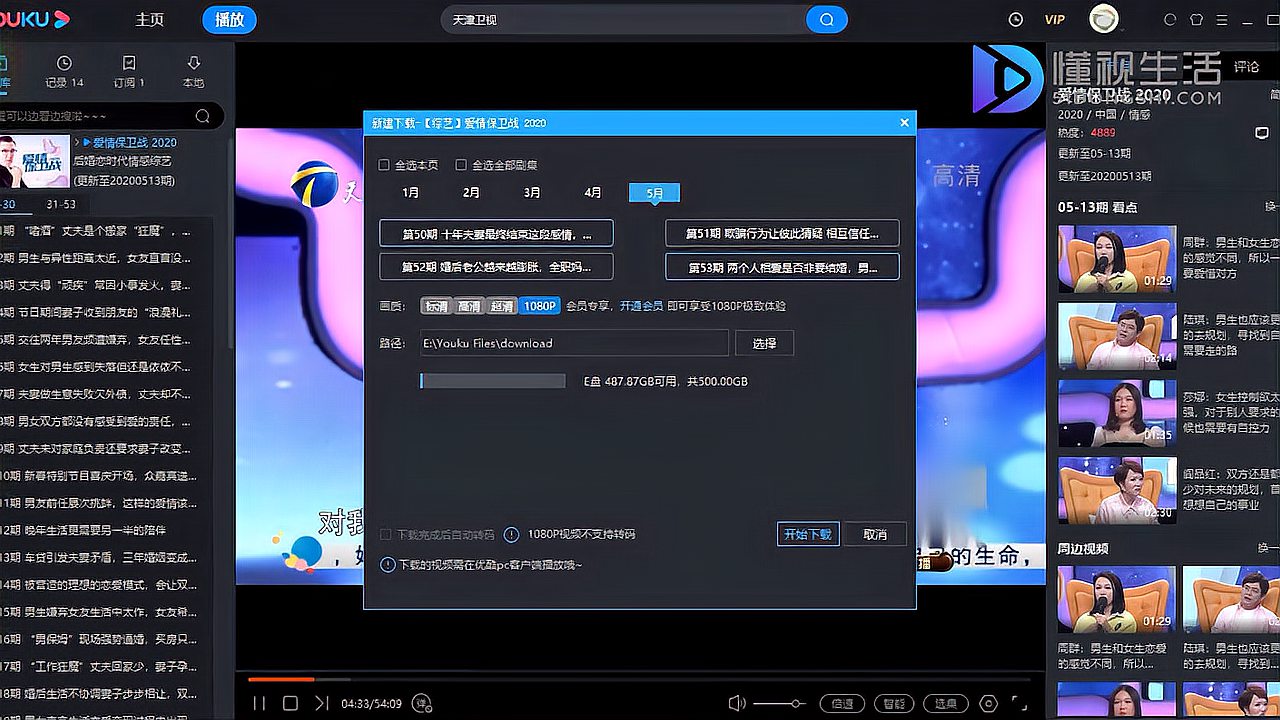Image resolution: width=1280 pixels, height=720 pixels.
Task: Click the top search box containing 天津卫视
Action: (623, 19)
